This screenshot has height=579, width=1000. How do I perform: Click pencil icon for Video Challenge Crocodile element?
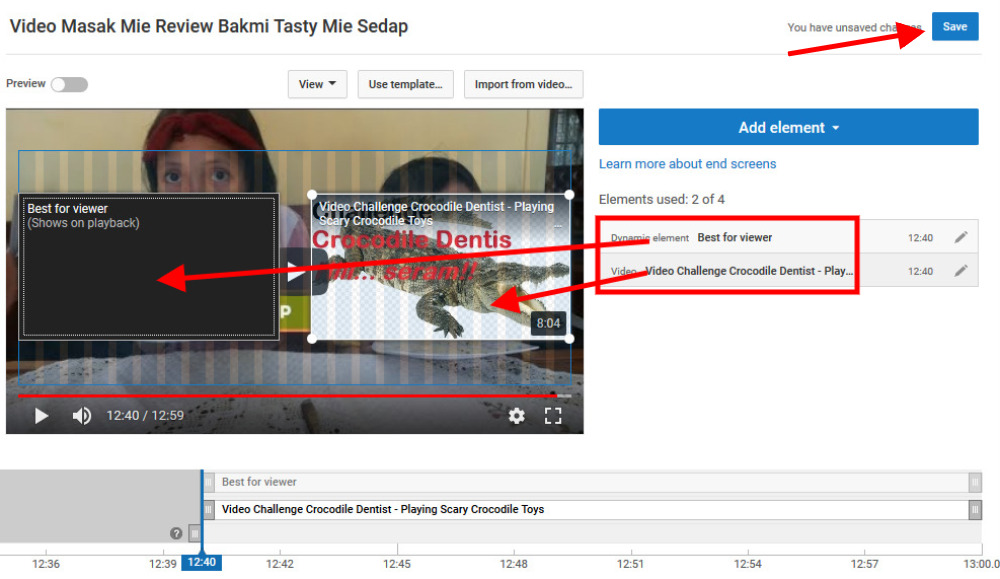(960, 271)
